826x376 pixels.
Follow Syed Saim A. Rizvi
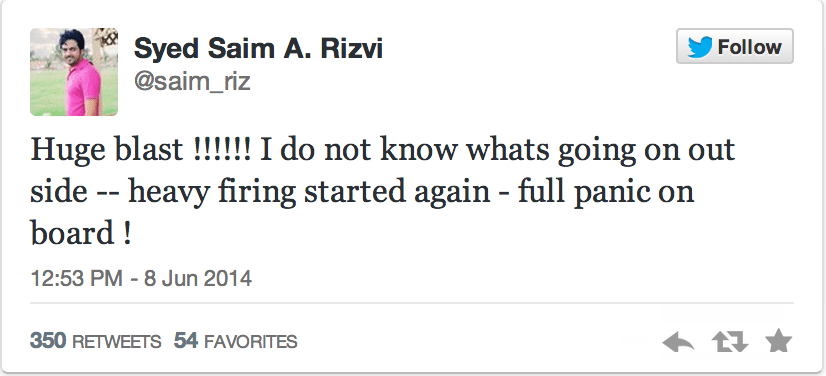tap(735, 46)
